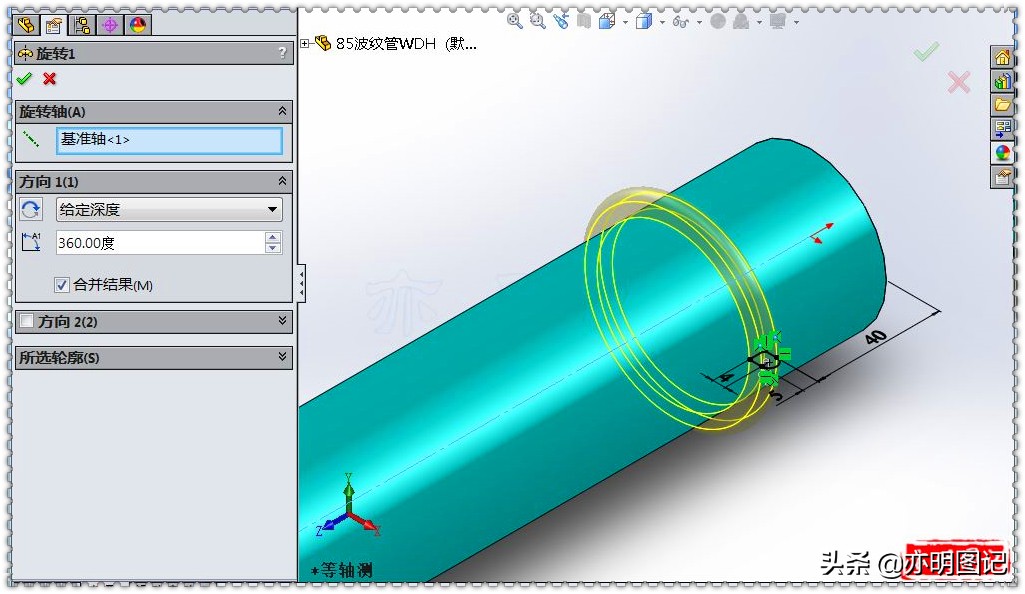The width and height of the screenshot is (1025, 594).
Task: Confirm the revolve with the green checkmark
Action: pyautogui.click(x=22, y=79)
